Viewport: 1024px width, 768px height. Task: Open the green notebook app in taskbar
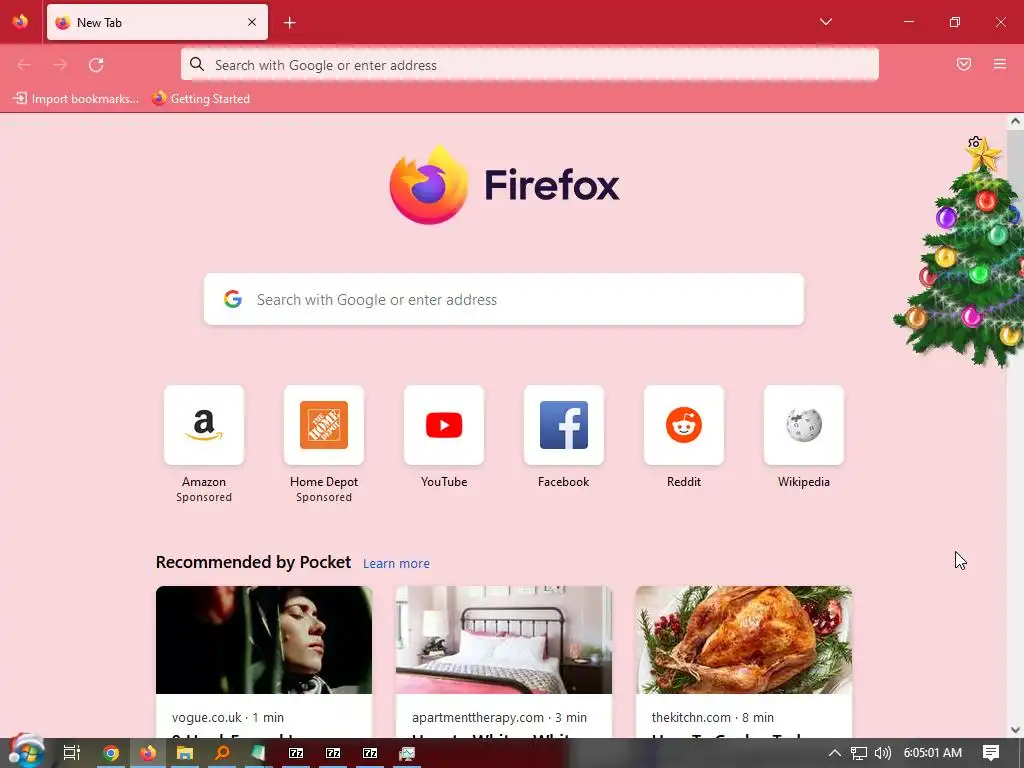259,753
